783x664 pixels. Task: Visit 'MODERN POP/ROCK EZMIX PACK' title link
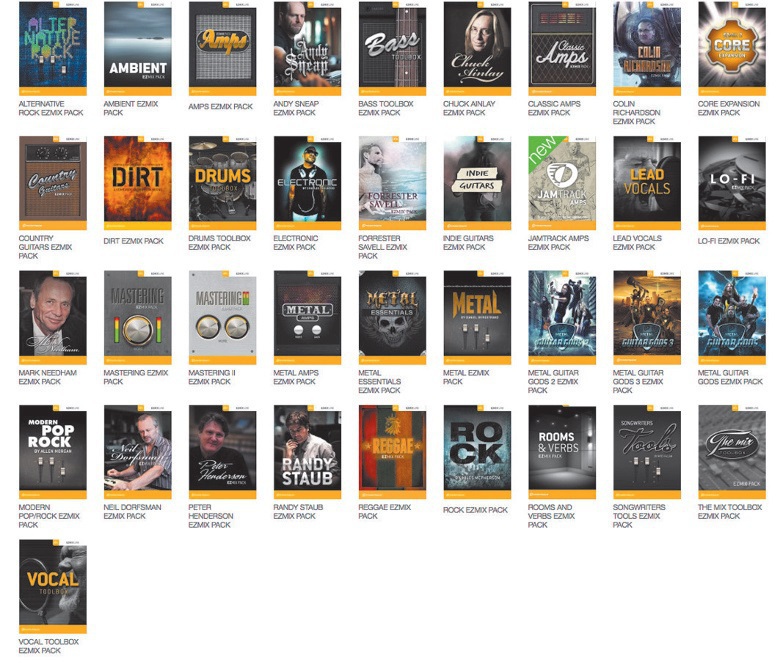pyautogui.click(x=49, y=516)
